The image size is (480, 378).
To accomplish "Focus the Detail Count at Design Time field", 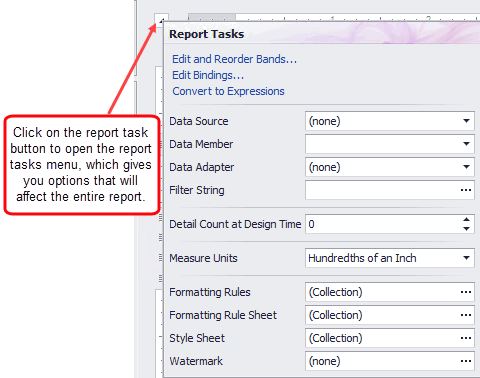I will (x=383, y=224).
